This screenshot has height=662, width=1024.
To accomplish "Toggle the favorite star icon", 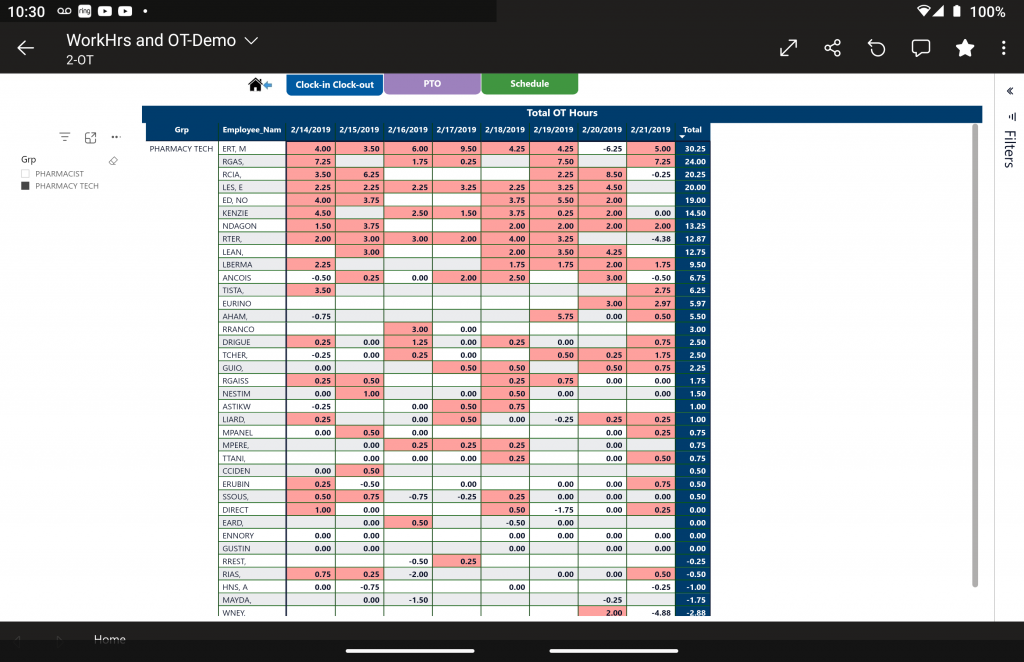I will (964, 48).
